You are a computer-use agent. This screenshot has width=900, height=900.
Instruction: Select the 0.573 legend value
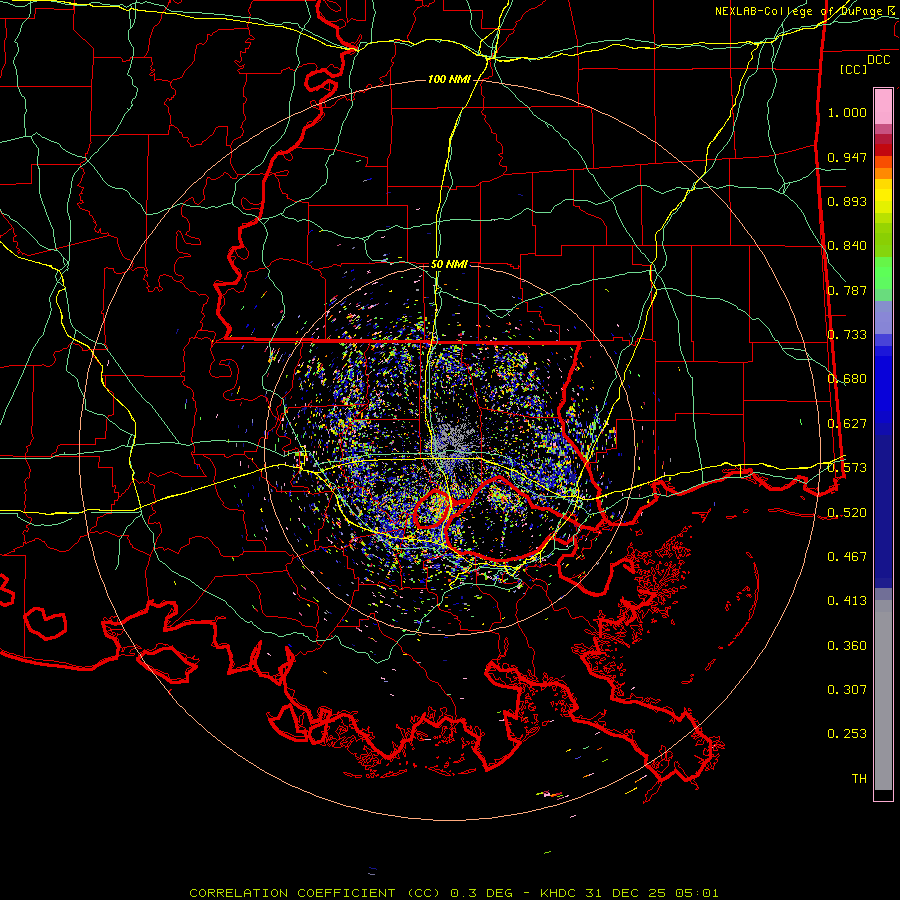pyautogui.click(x=847, y=468)
